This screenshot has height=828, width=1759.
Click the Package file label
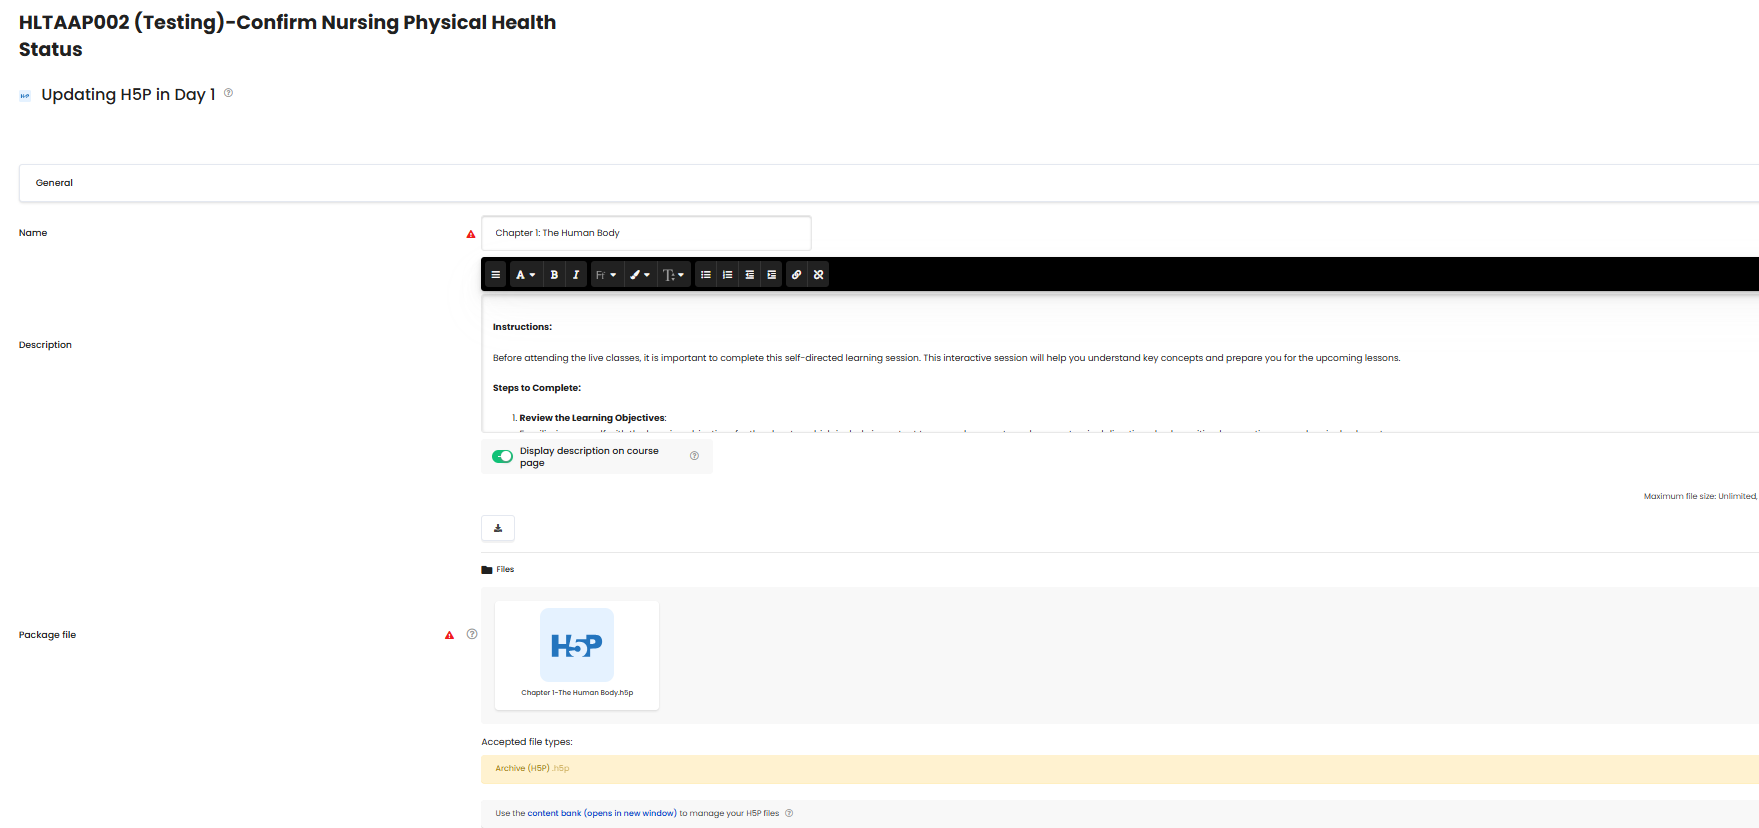tap(47, 635)
